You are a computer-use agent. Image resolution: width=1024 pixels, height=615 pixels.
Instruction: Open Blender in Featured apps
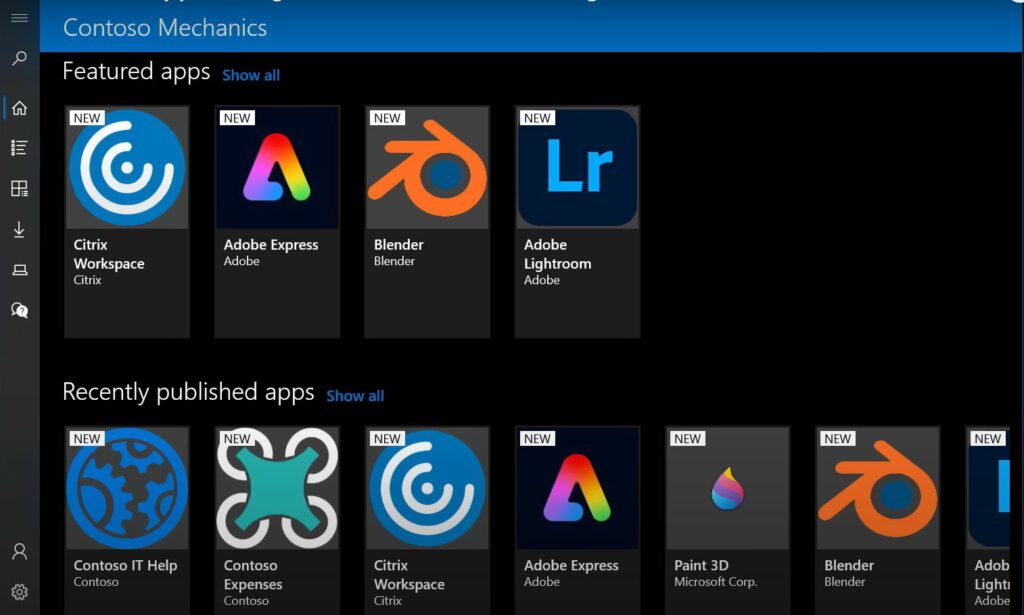point(427,222)
